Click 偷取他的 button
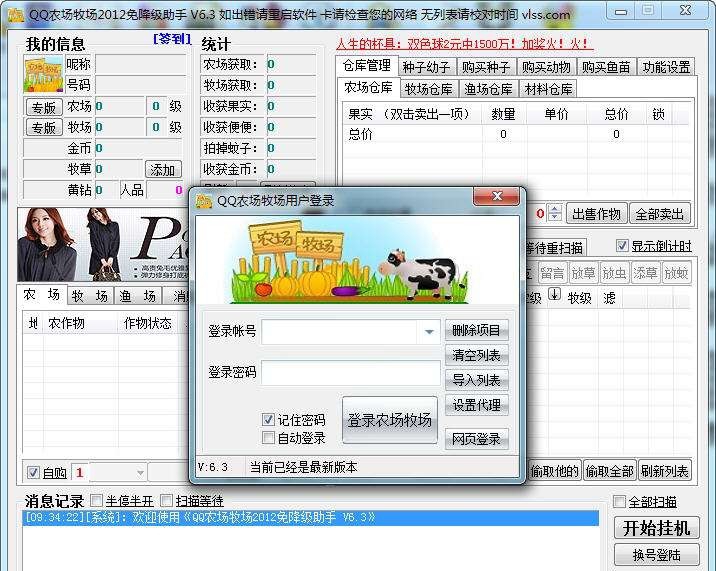The width and height of the screenshot is (716, 571). coord(555,471)
